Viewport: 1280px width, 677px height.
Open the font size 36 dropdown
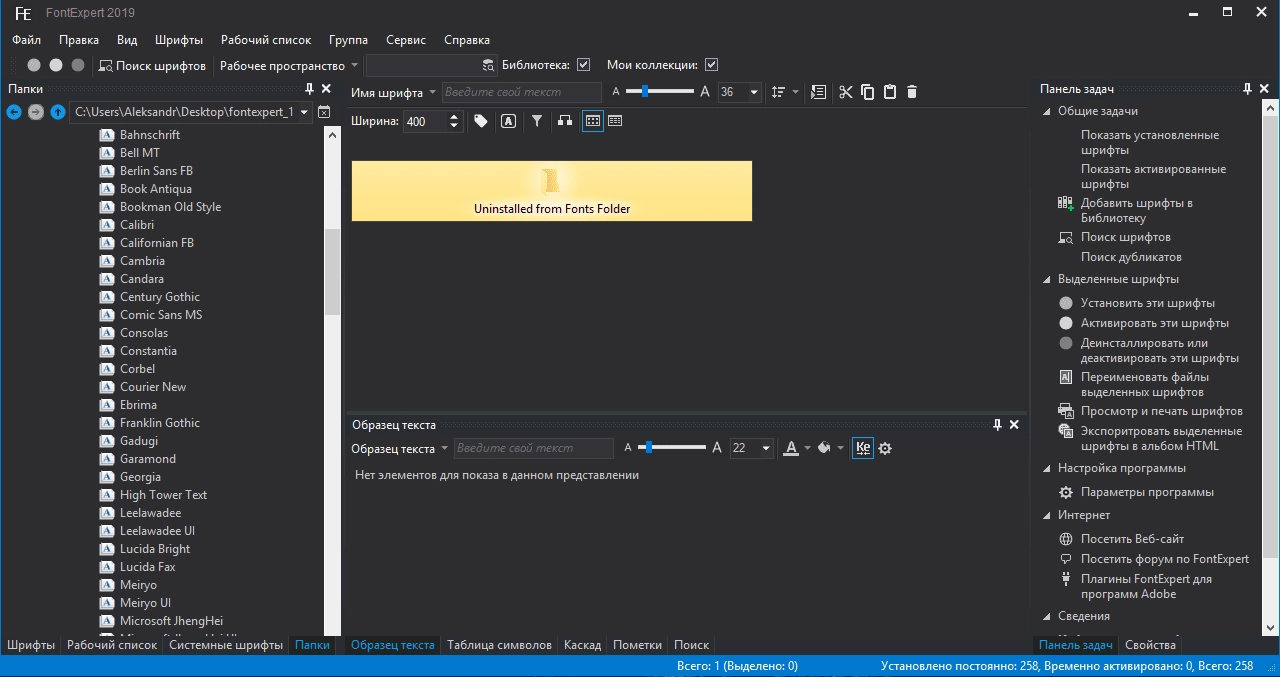[x=754, y=92]
